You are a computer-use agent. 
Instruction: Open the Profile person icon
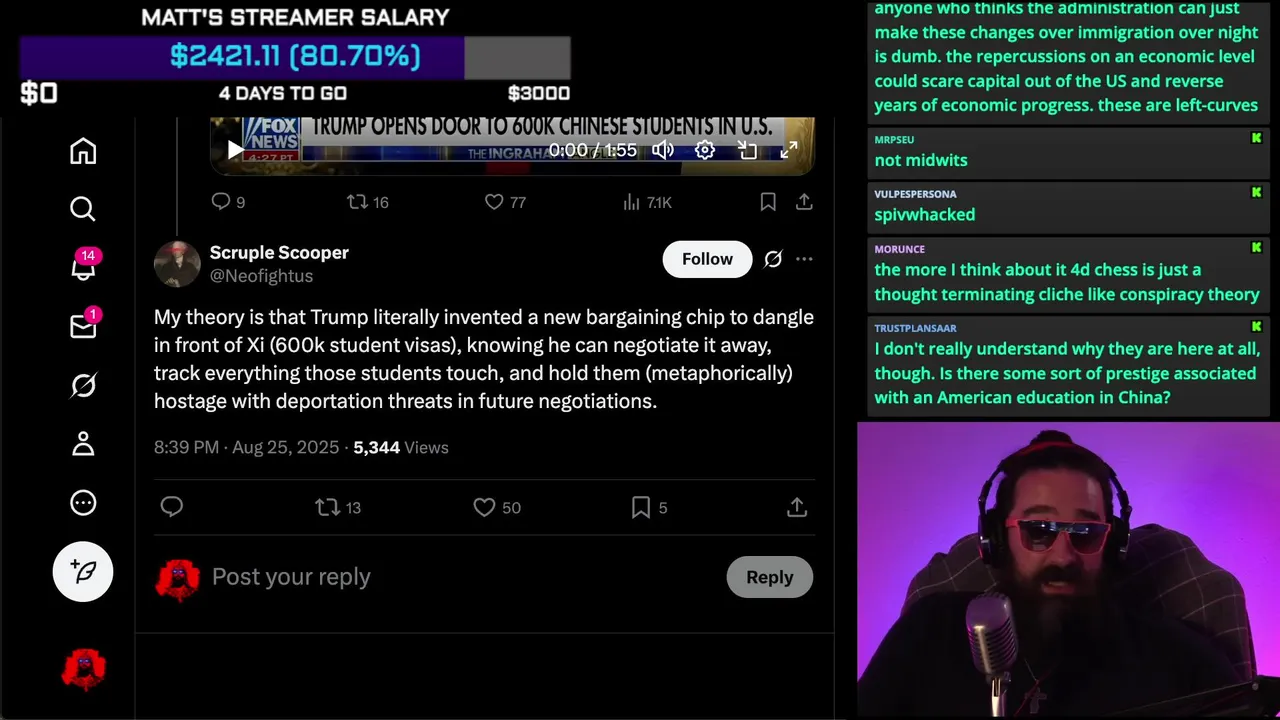pyautogui.click(x=83, y=444)
